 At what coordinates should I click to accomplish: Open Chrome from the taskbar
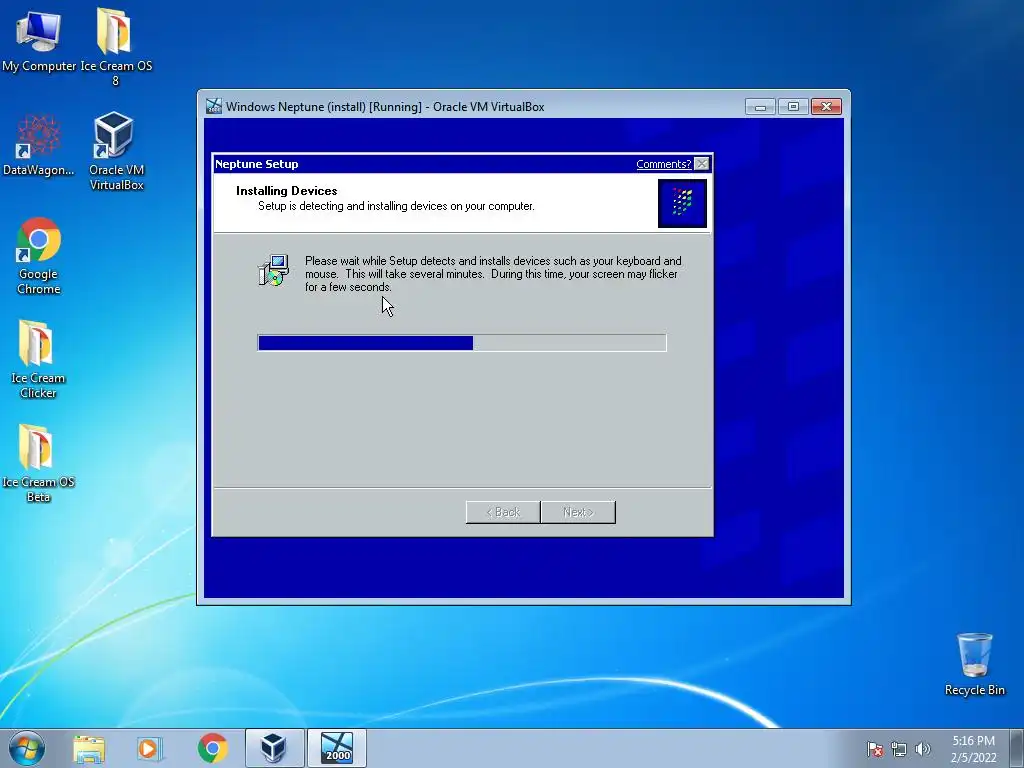(213, 748)
